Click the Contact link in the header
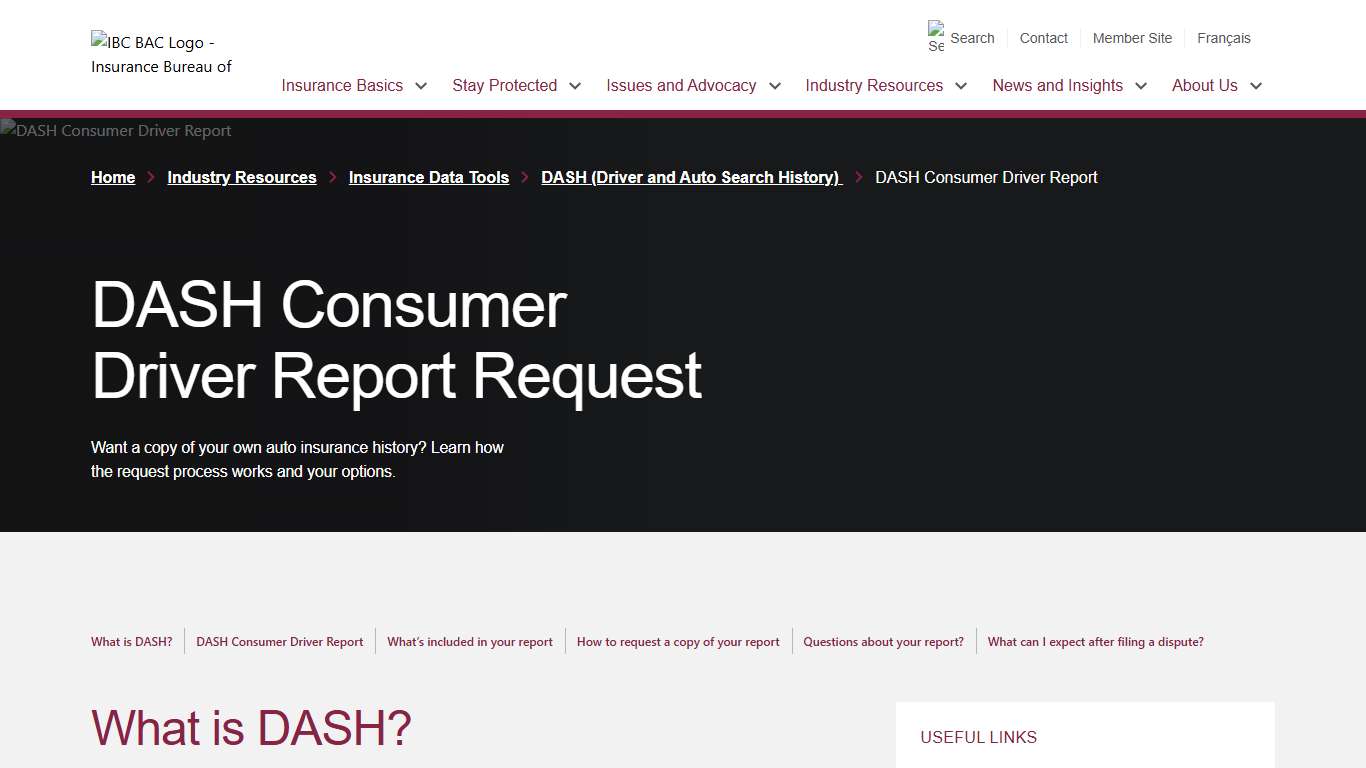The image size is (1366, 768). tap(1043, 37)
